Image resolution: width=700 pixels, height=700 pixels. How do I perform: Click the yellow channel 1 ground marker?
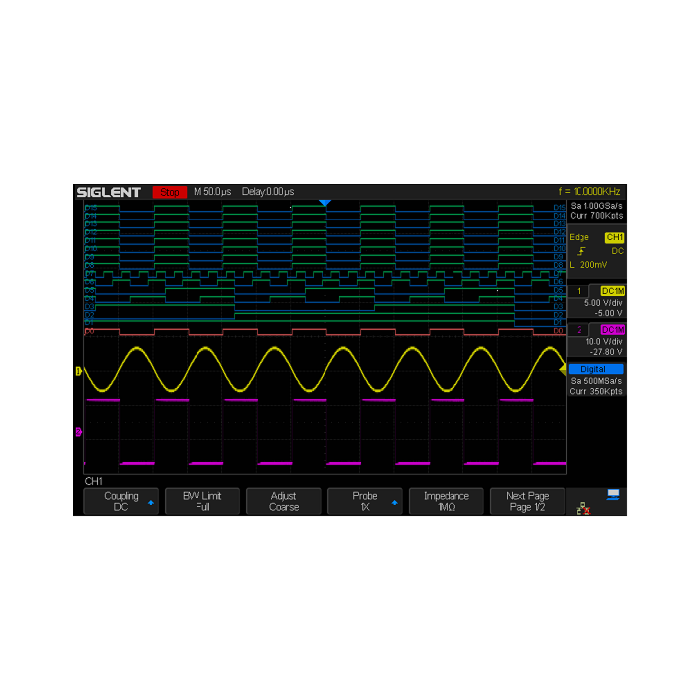coord(79,372)
